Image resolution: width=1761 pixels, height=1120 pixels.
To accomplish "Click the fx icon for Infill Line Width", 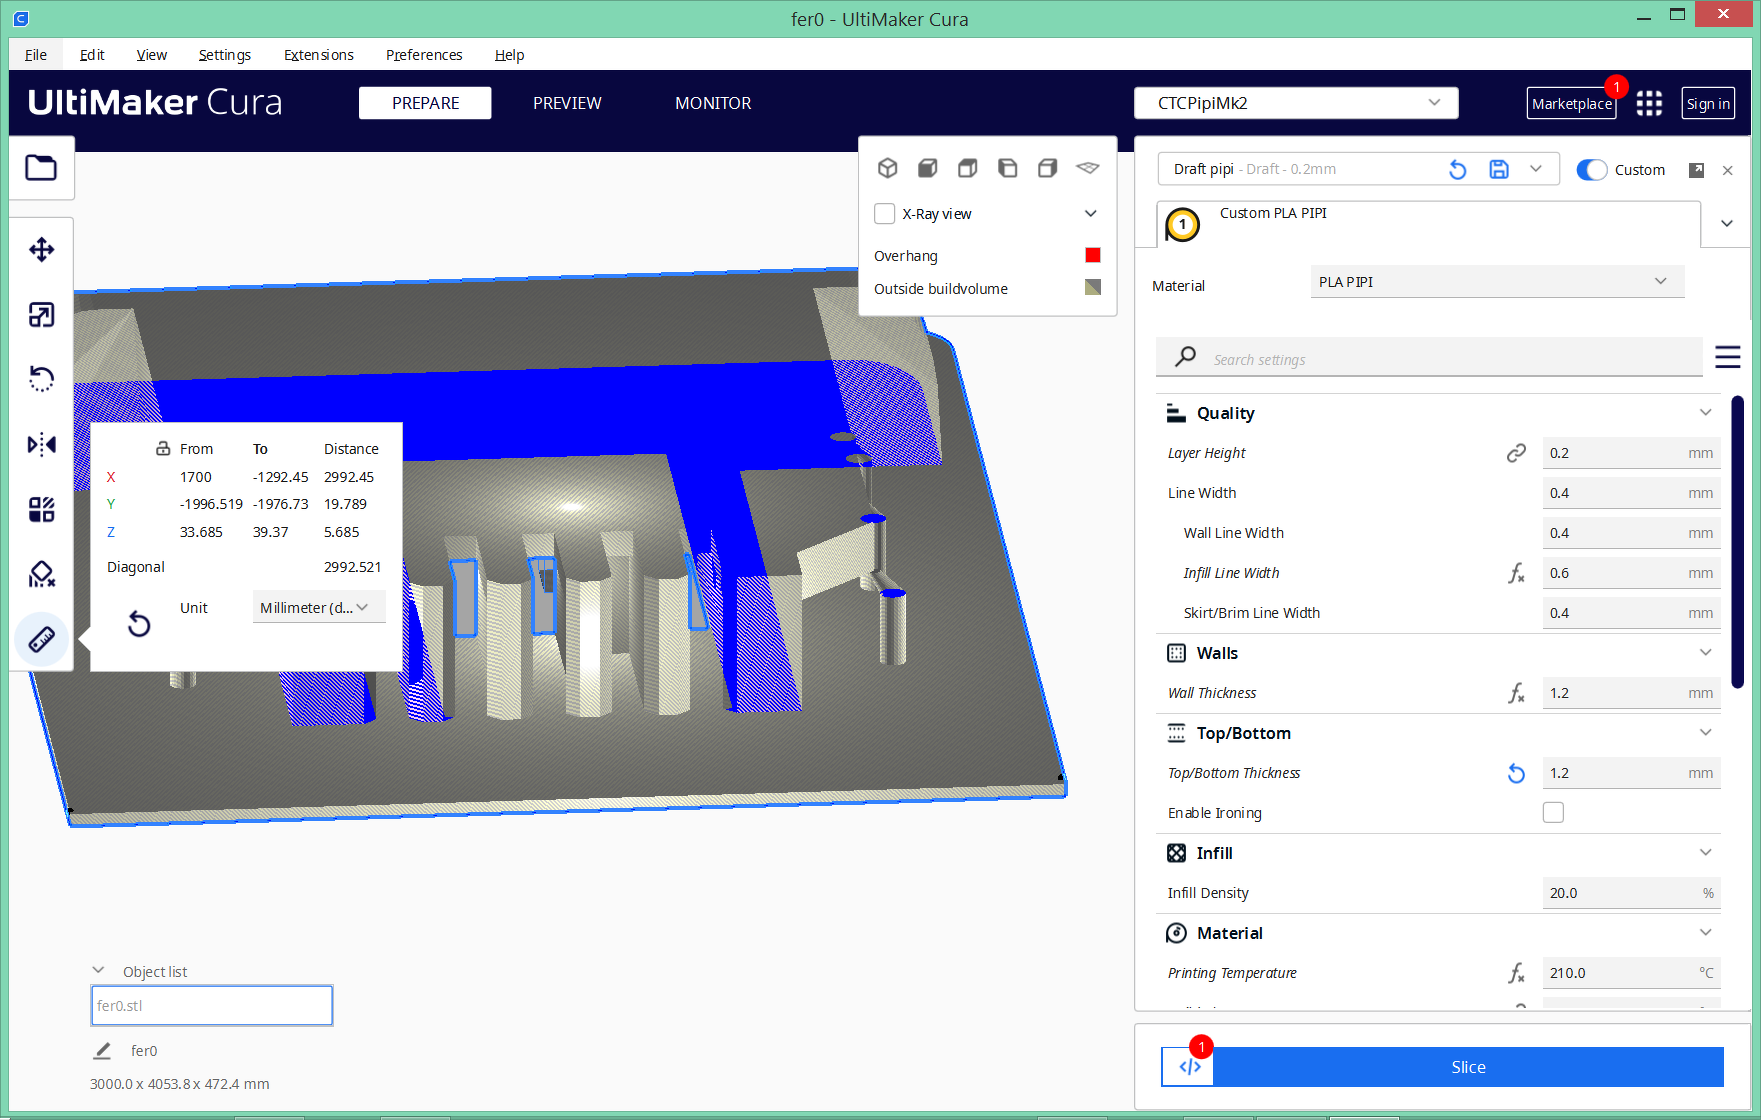I will point(1516,573).
